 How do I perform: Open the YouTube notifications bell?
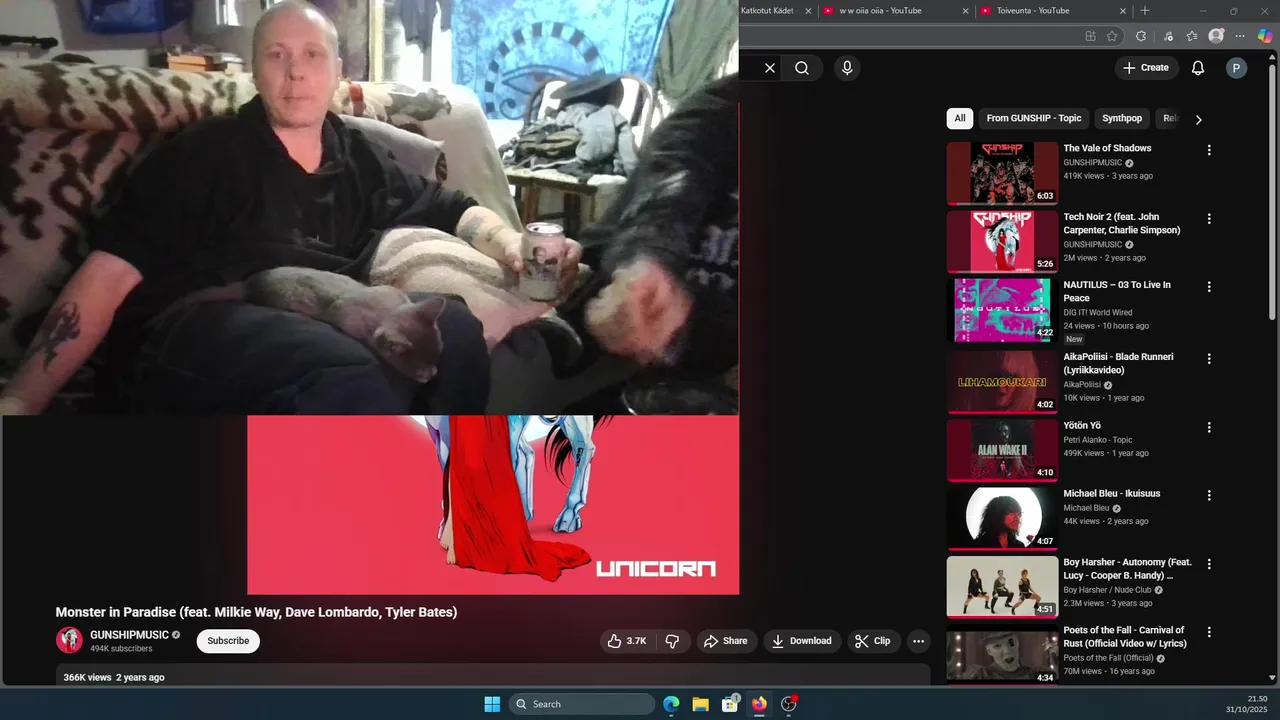1198,68
